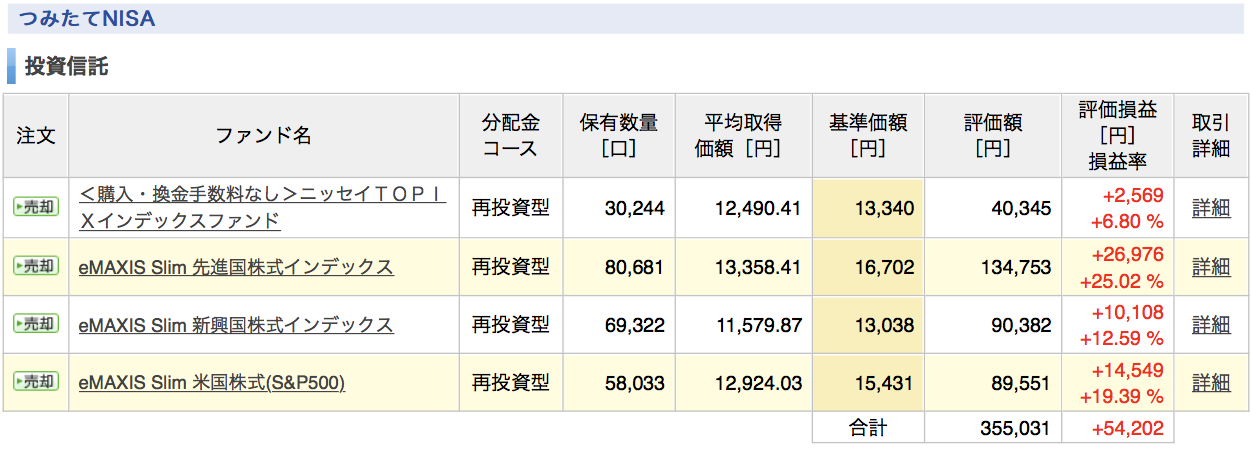The width and height of the screenshot is (1252, 450).
Task: Click 売却 icon for eMAXIS Slim 米国株式(S&P500)
Action: [36, 381]
